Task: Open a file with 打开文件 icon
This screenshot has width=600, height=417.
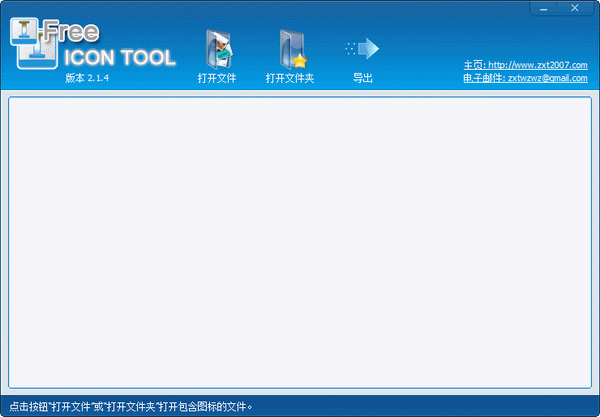Action: [x=218, y=50]
